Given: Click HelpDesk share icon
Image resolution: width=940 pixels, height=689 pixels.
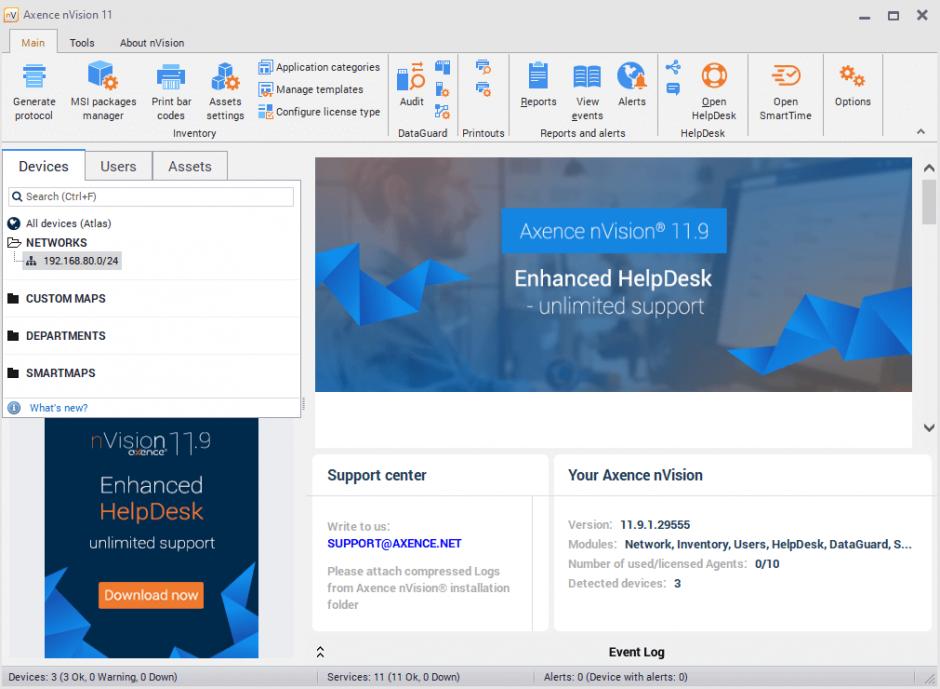Looking at the screenshot, I should pos(673,67).
